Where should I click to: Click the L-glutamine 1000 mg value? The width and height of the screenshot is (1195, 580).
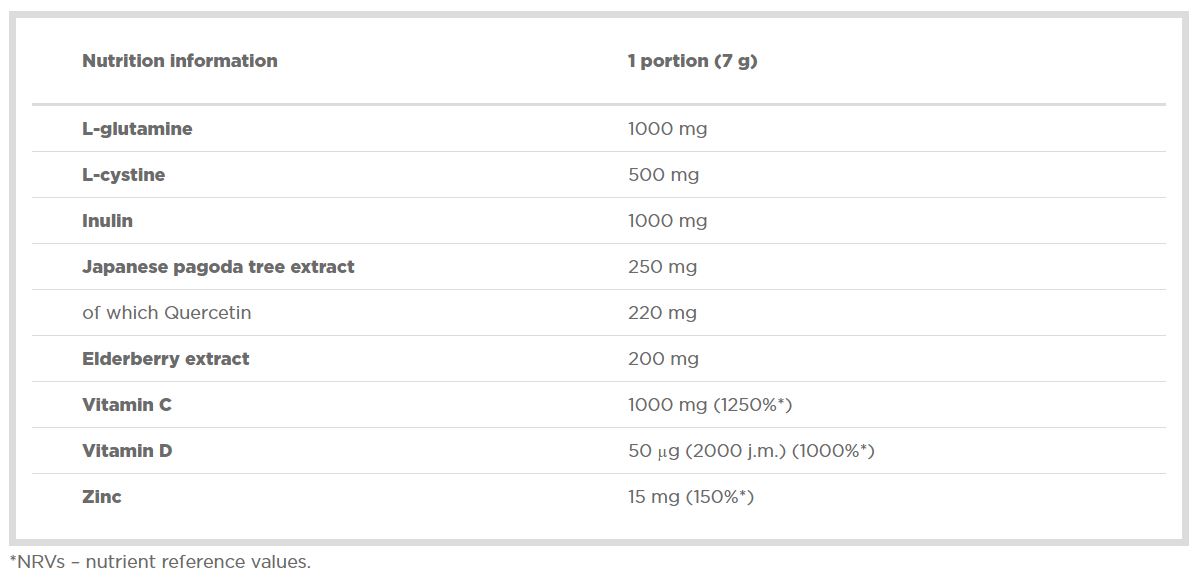[x=667, y=129]
